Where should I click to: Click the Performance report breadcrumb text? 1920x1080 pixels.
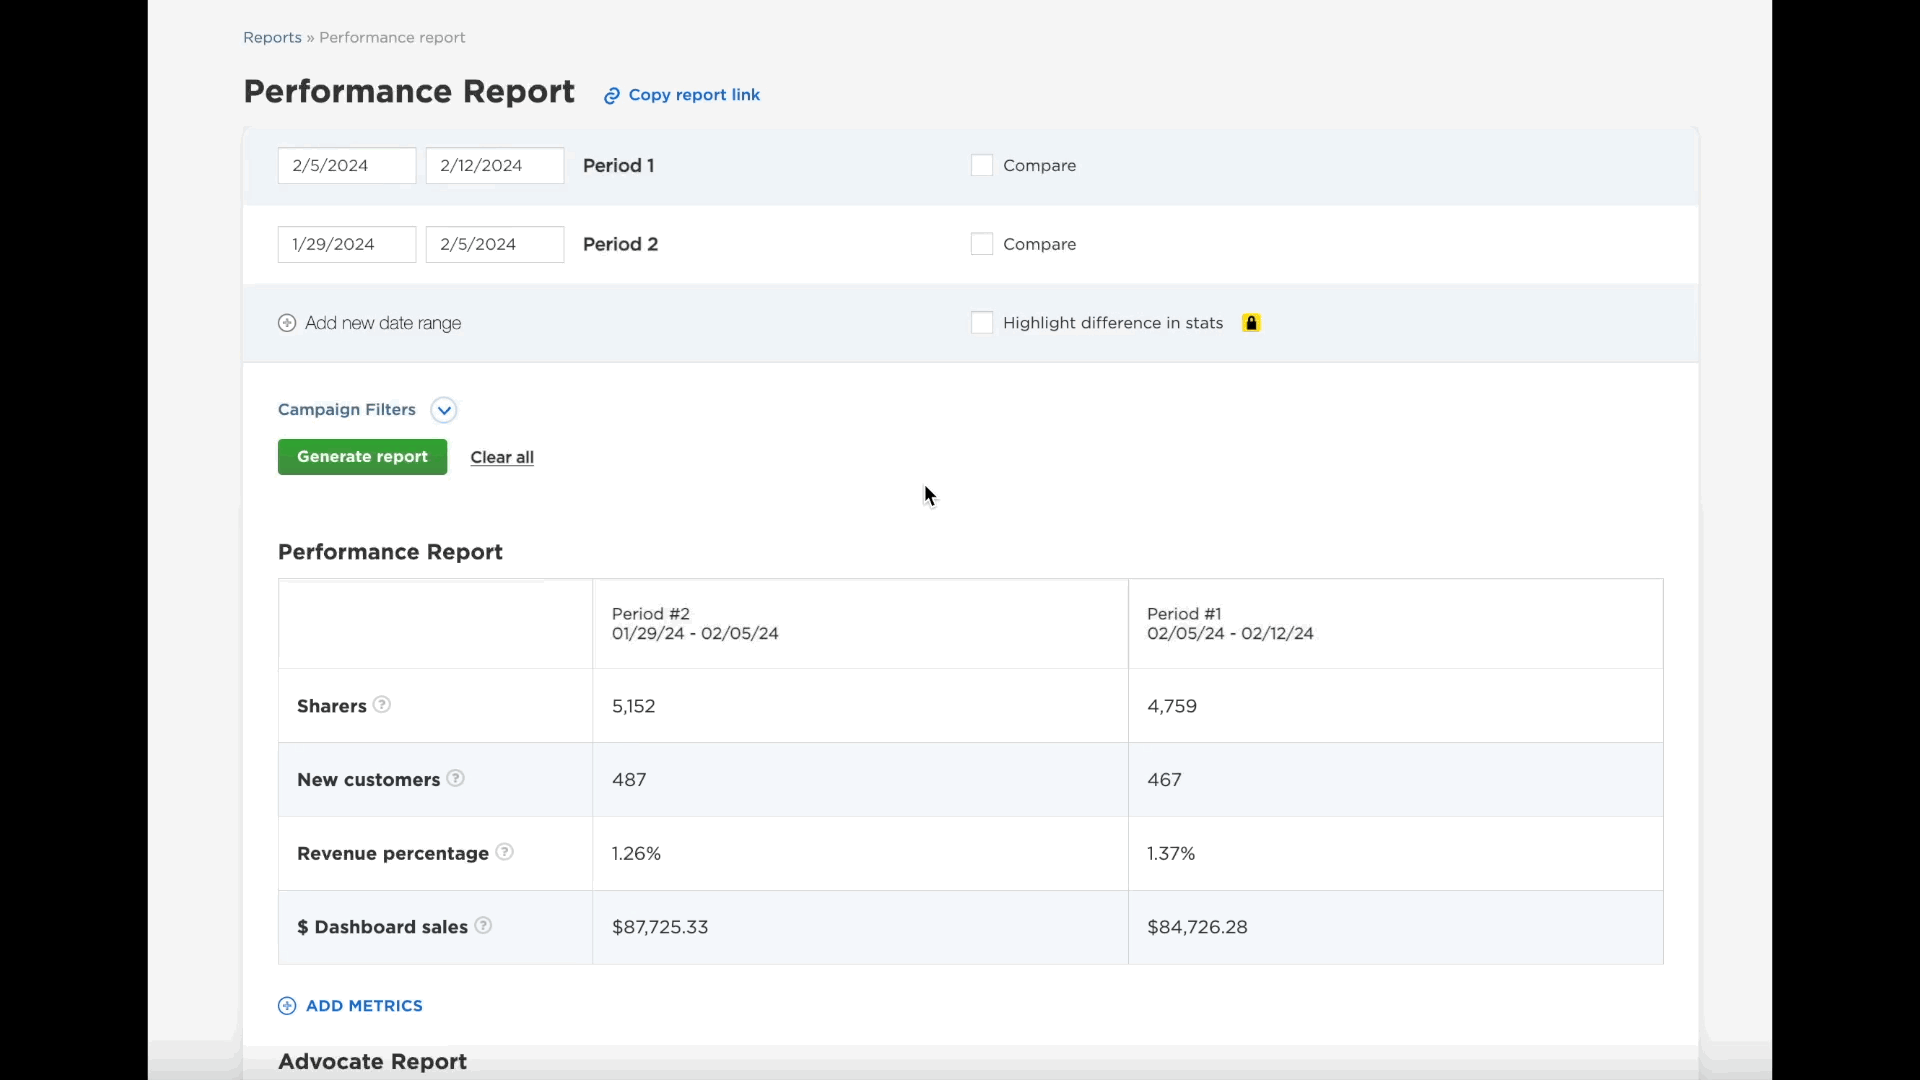[392, 37]
